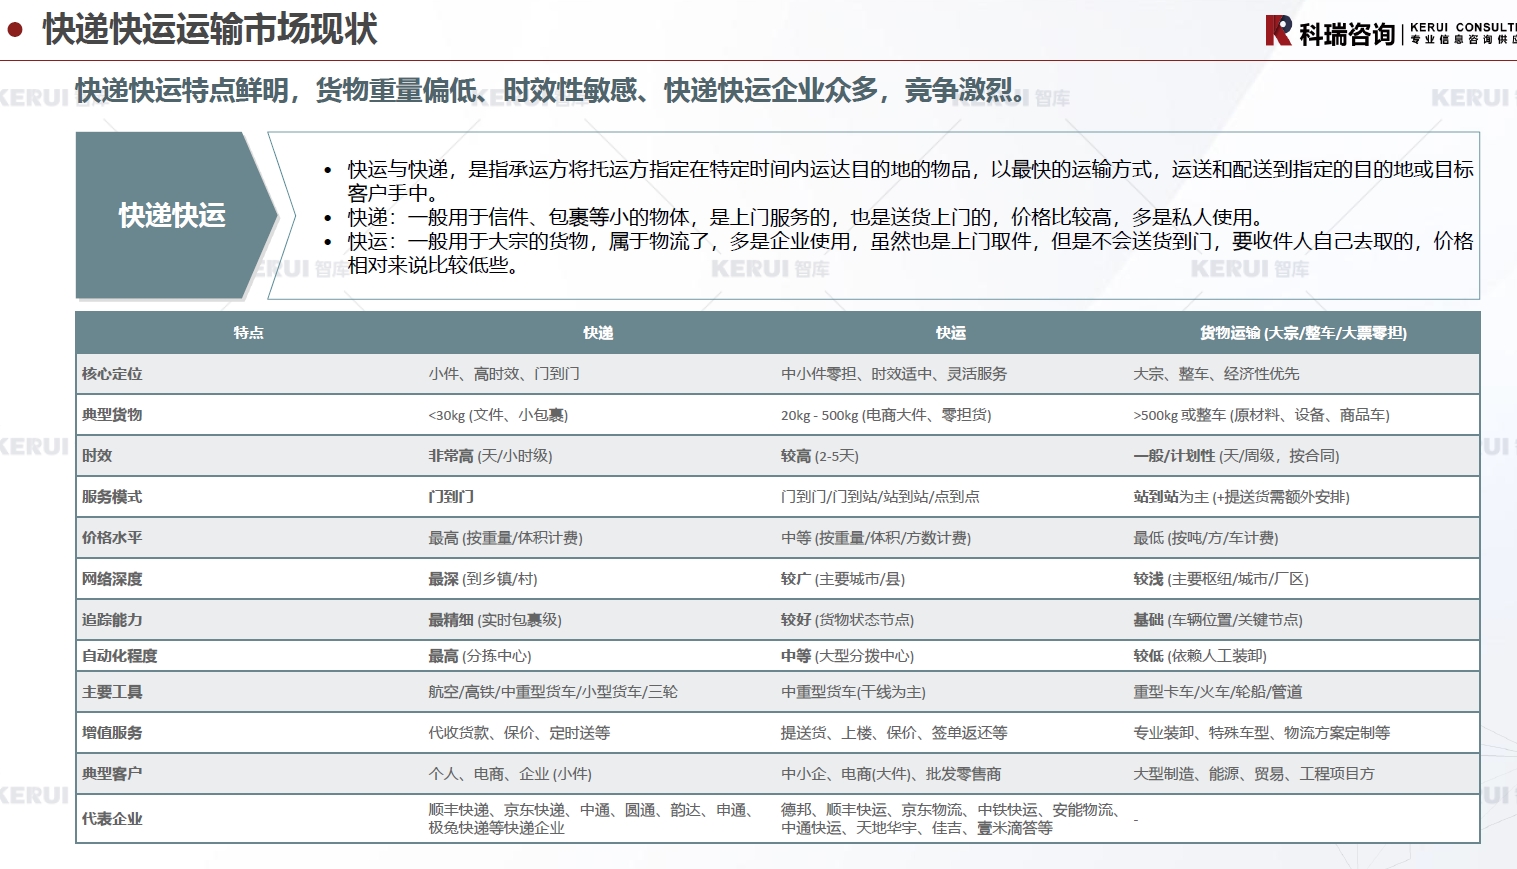Select cell 中小企、电商(大件)、批发零售商
Image resolution: width=1517 pixels, height=869 pixels.
click(x=891, y=774)
